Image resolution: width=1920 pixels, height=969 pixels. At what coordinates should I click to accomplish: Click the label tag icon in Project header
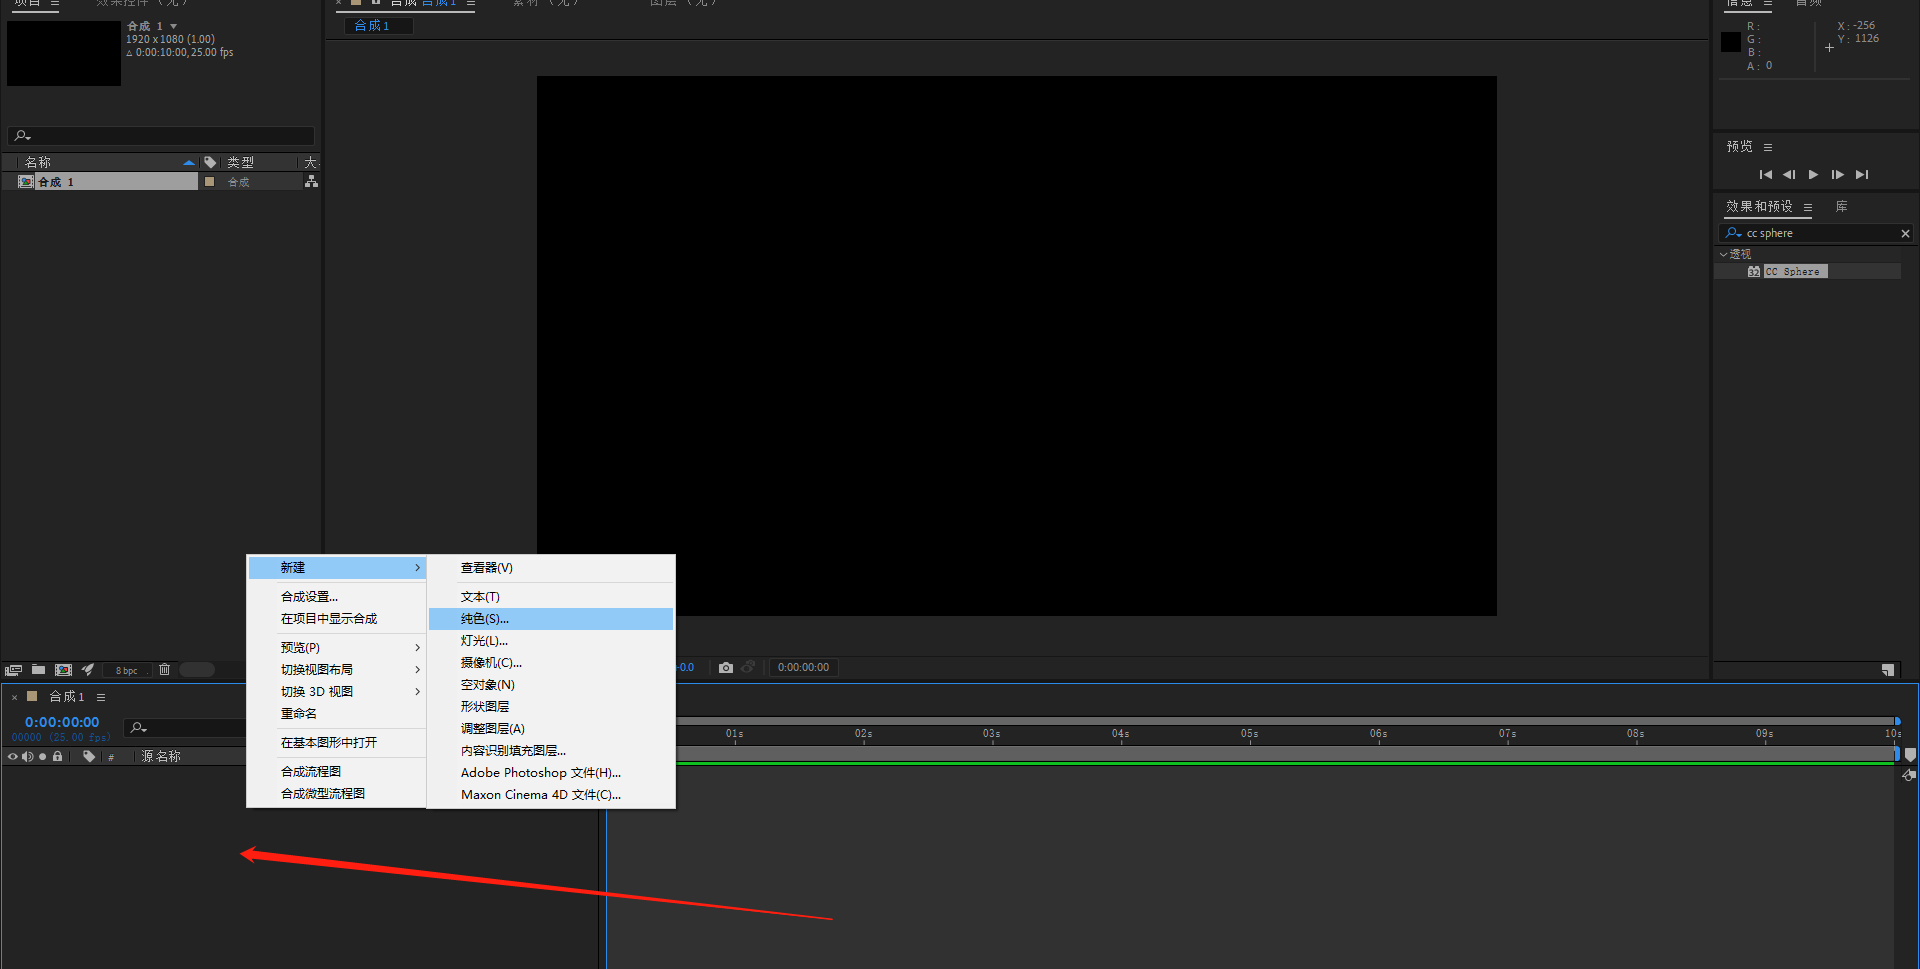tap(210, 162)
